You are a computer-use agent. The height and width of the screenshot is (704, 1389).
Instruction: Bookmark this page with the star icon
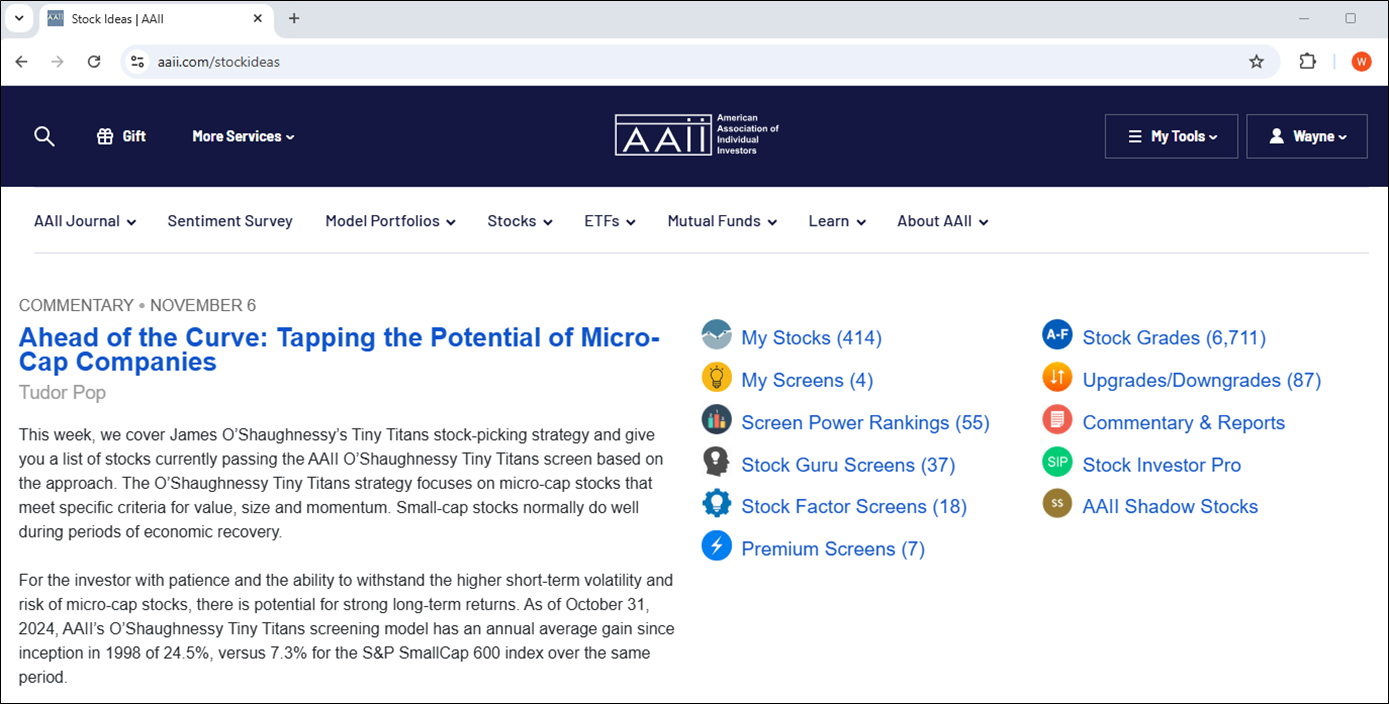[x=1256, y=62]
